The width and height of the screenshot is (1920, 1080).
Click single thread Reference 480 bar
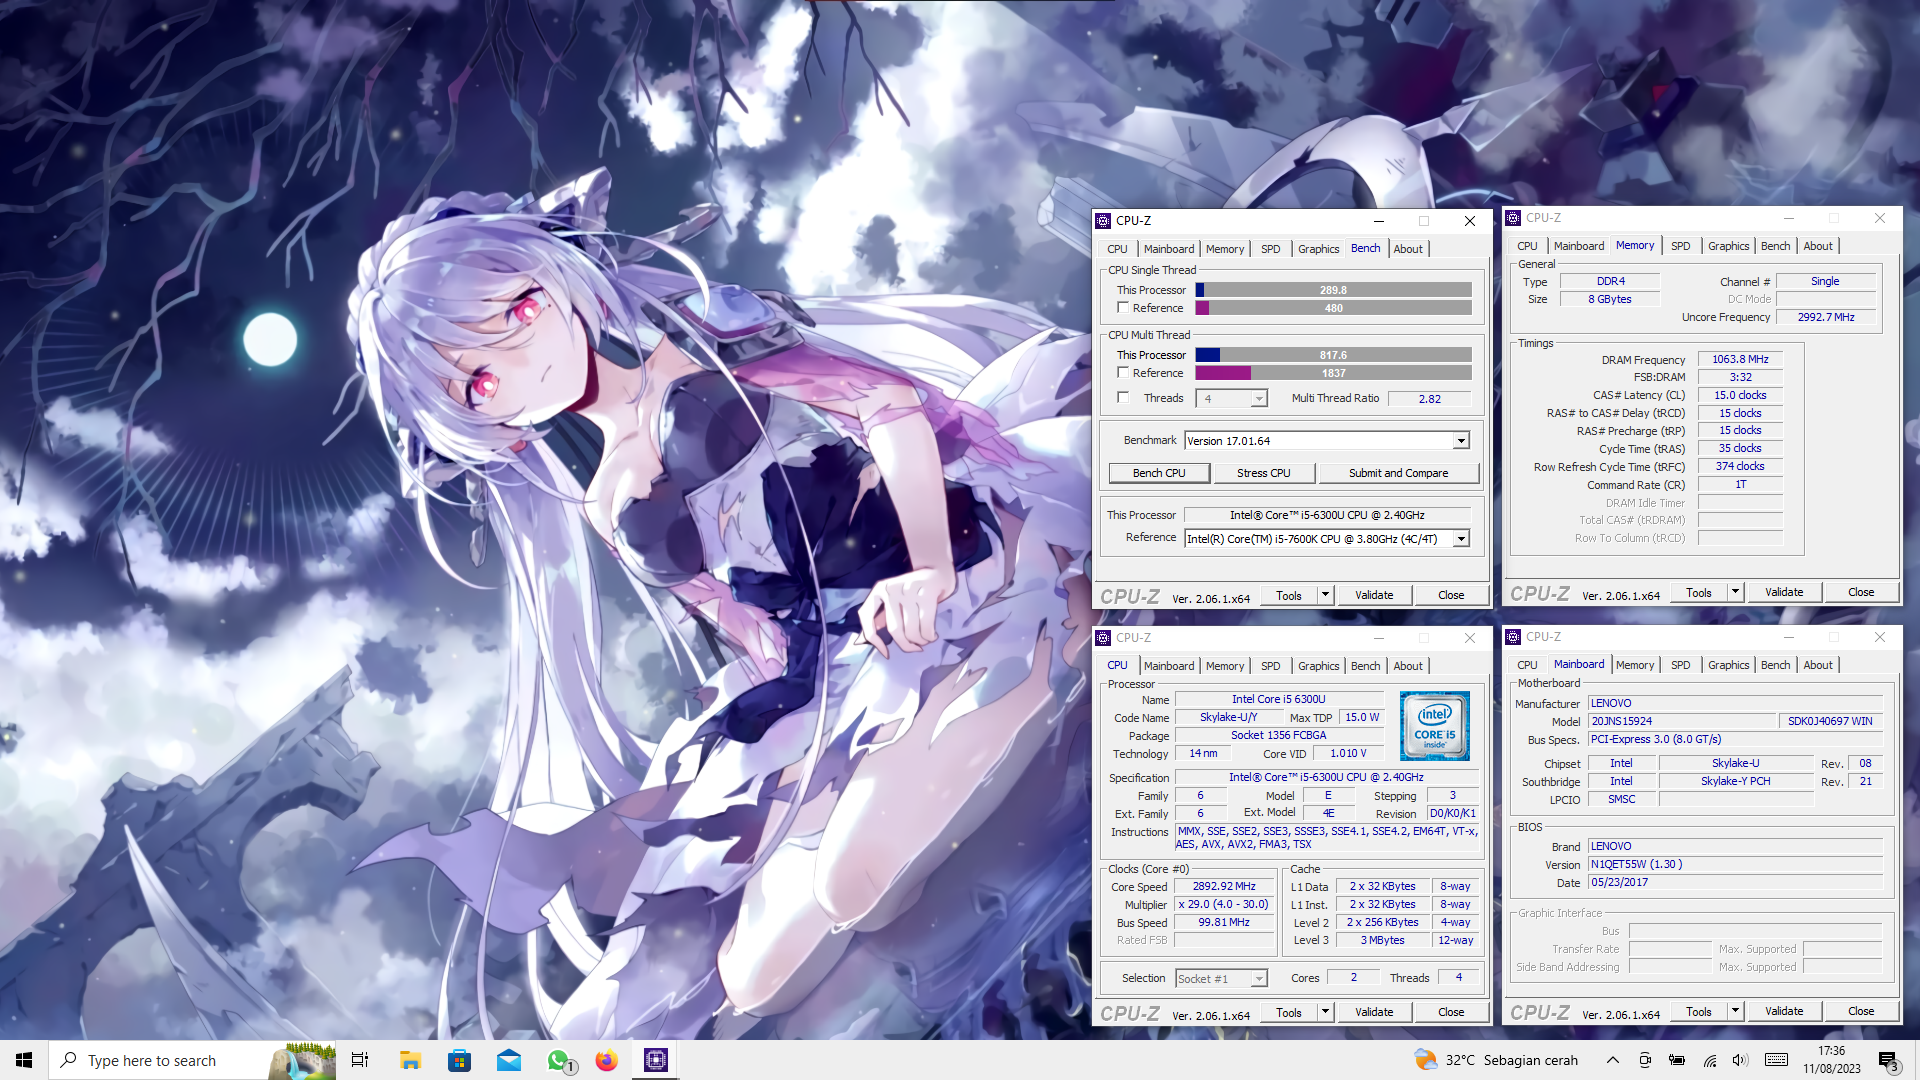tap(1333, 308)
